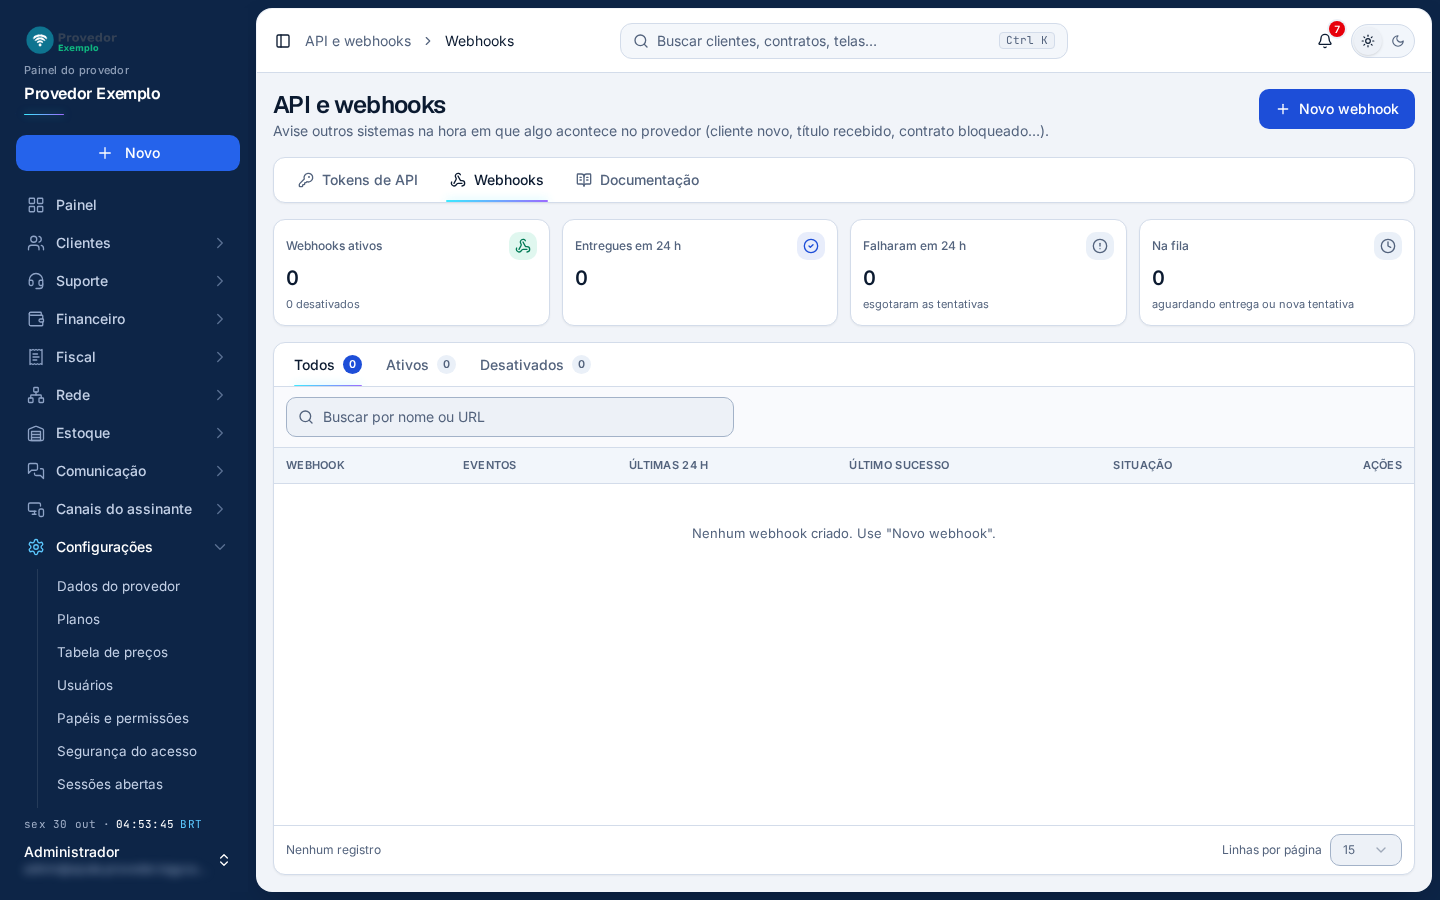Open Dados do provedor submenu item
Image resolution: width=1440 pixels, height=900 pixels.
118,586
